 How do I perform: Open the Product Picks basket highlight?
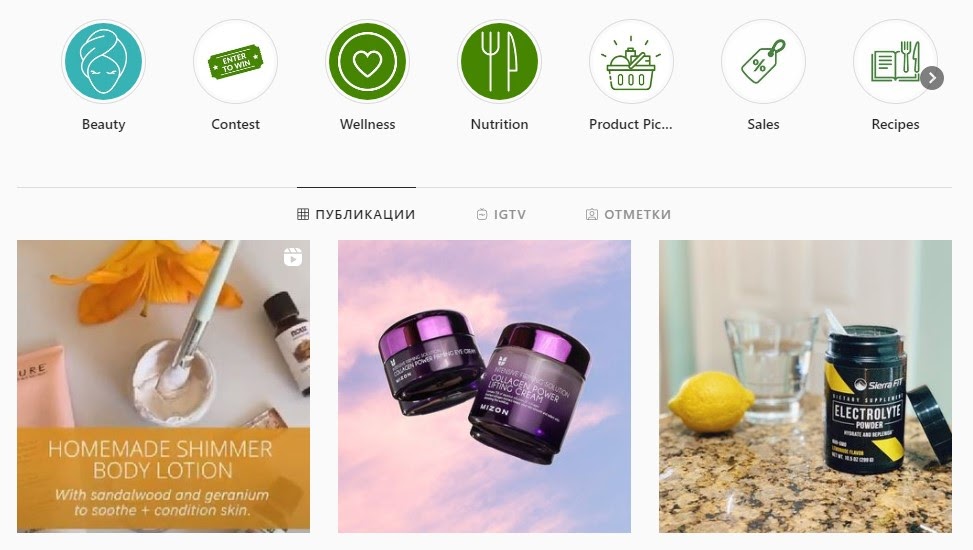[x=631, y=61]
